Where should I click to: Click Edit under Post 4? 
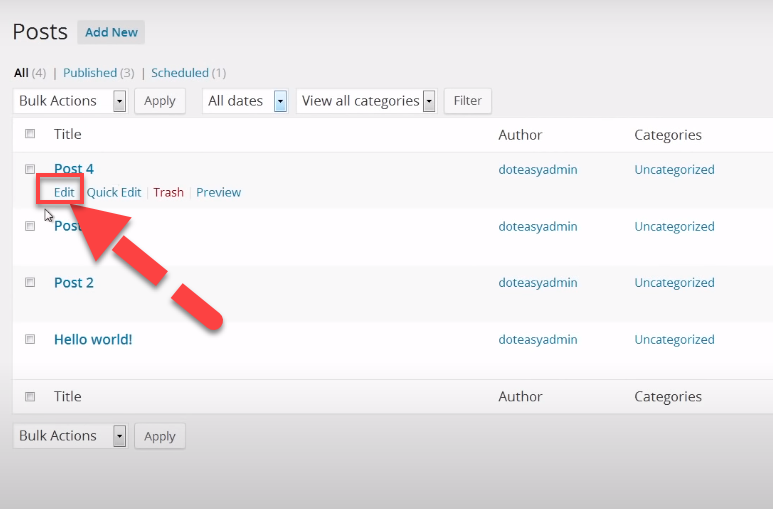pos(64,192)
